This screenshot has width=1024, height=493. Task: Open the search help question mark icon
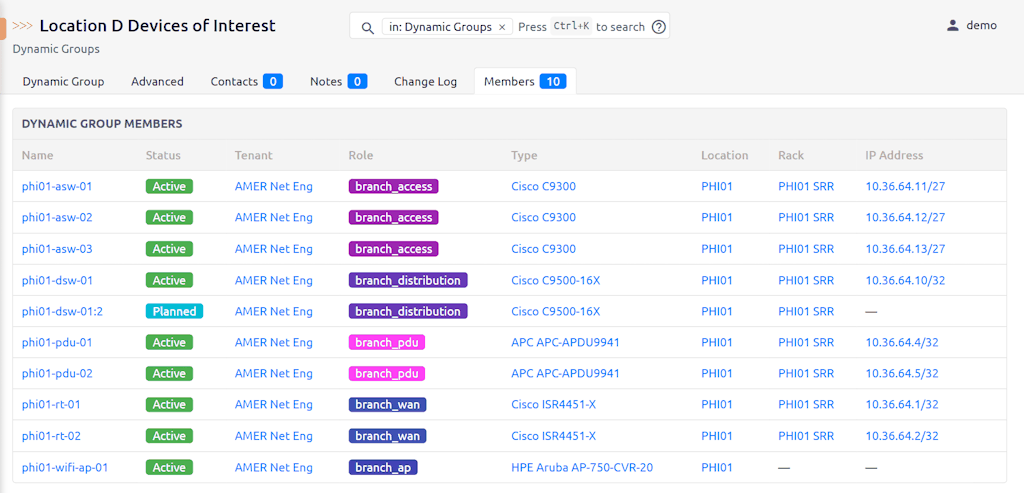click(x=658, y=27)
